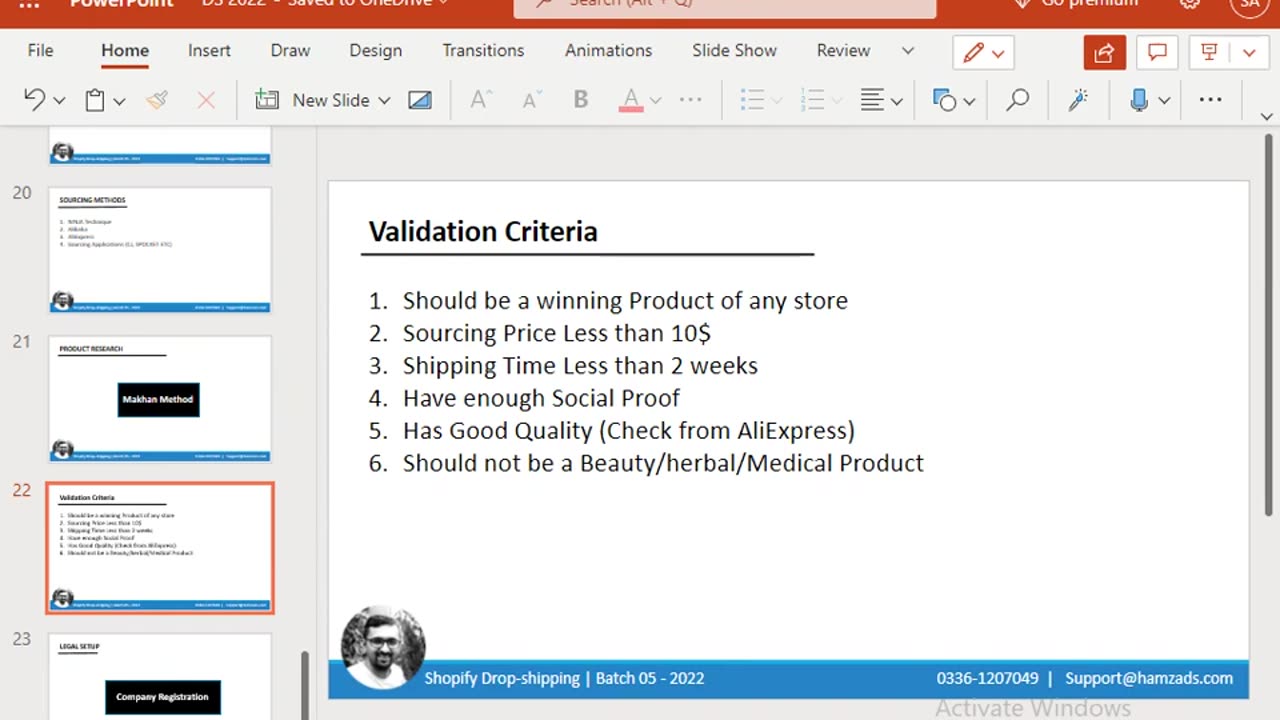Click text 'Shipping Time Less than 2 weeks'
This screenshot has width=1280, height=720.
click(580, 366)
